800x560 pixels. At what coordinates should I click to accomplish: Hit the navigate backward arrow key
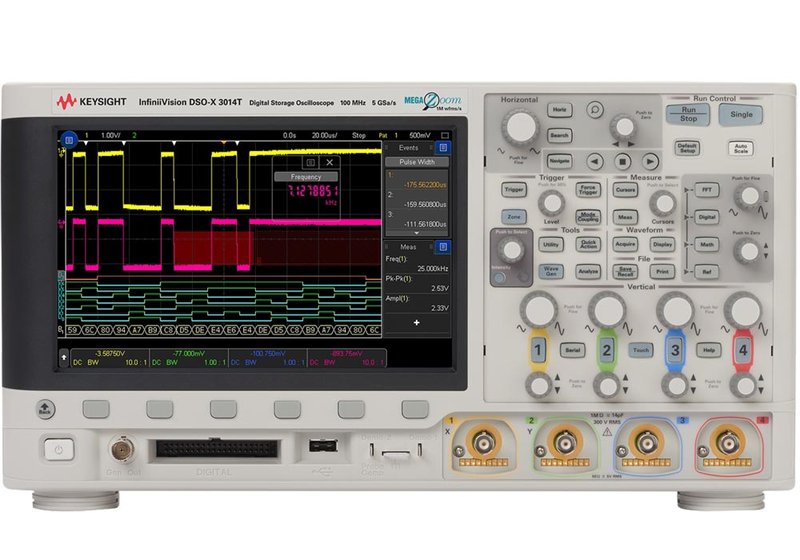[594, 162]
